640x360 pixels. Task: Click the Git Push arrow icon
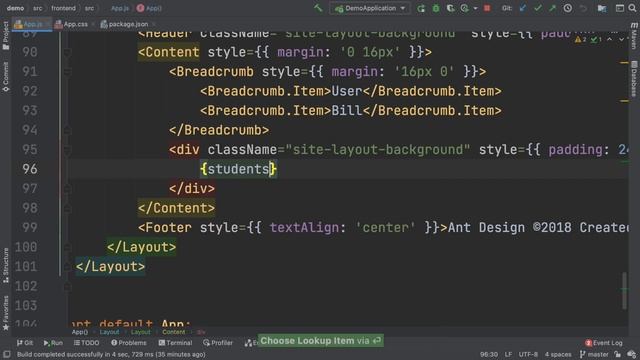pos(552,8)
